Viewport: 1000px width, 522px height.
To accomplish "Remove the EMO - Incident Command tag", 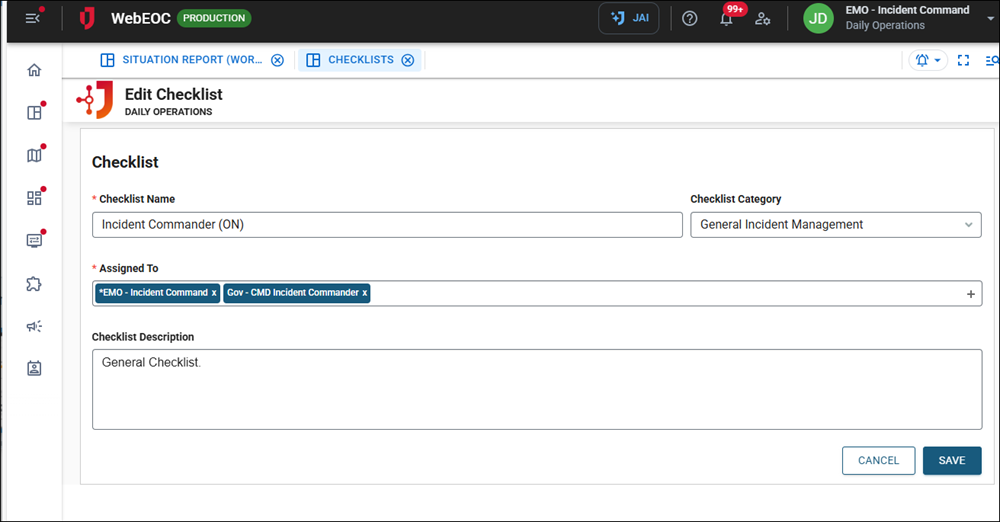I will point(214,293).
